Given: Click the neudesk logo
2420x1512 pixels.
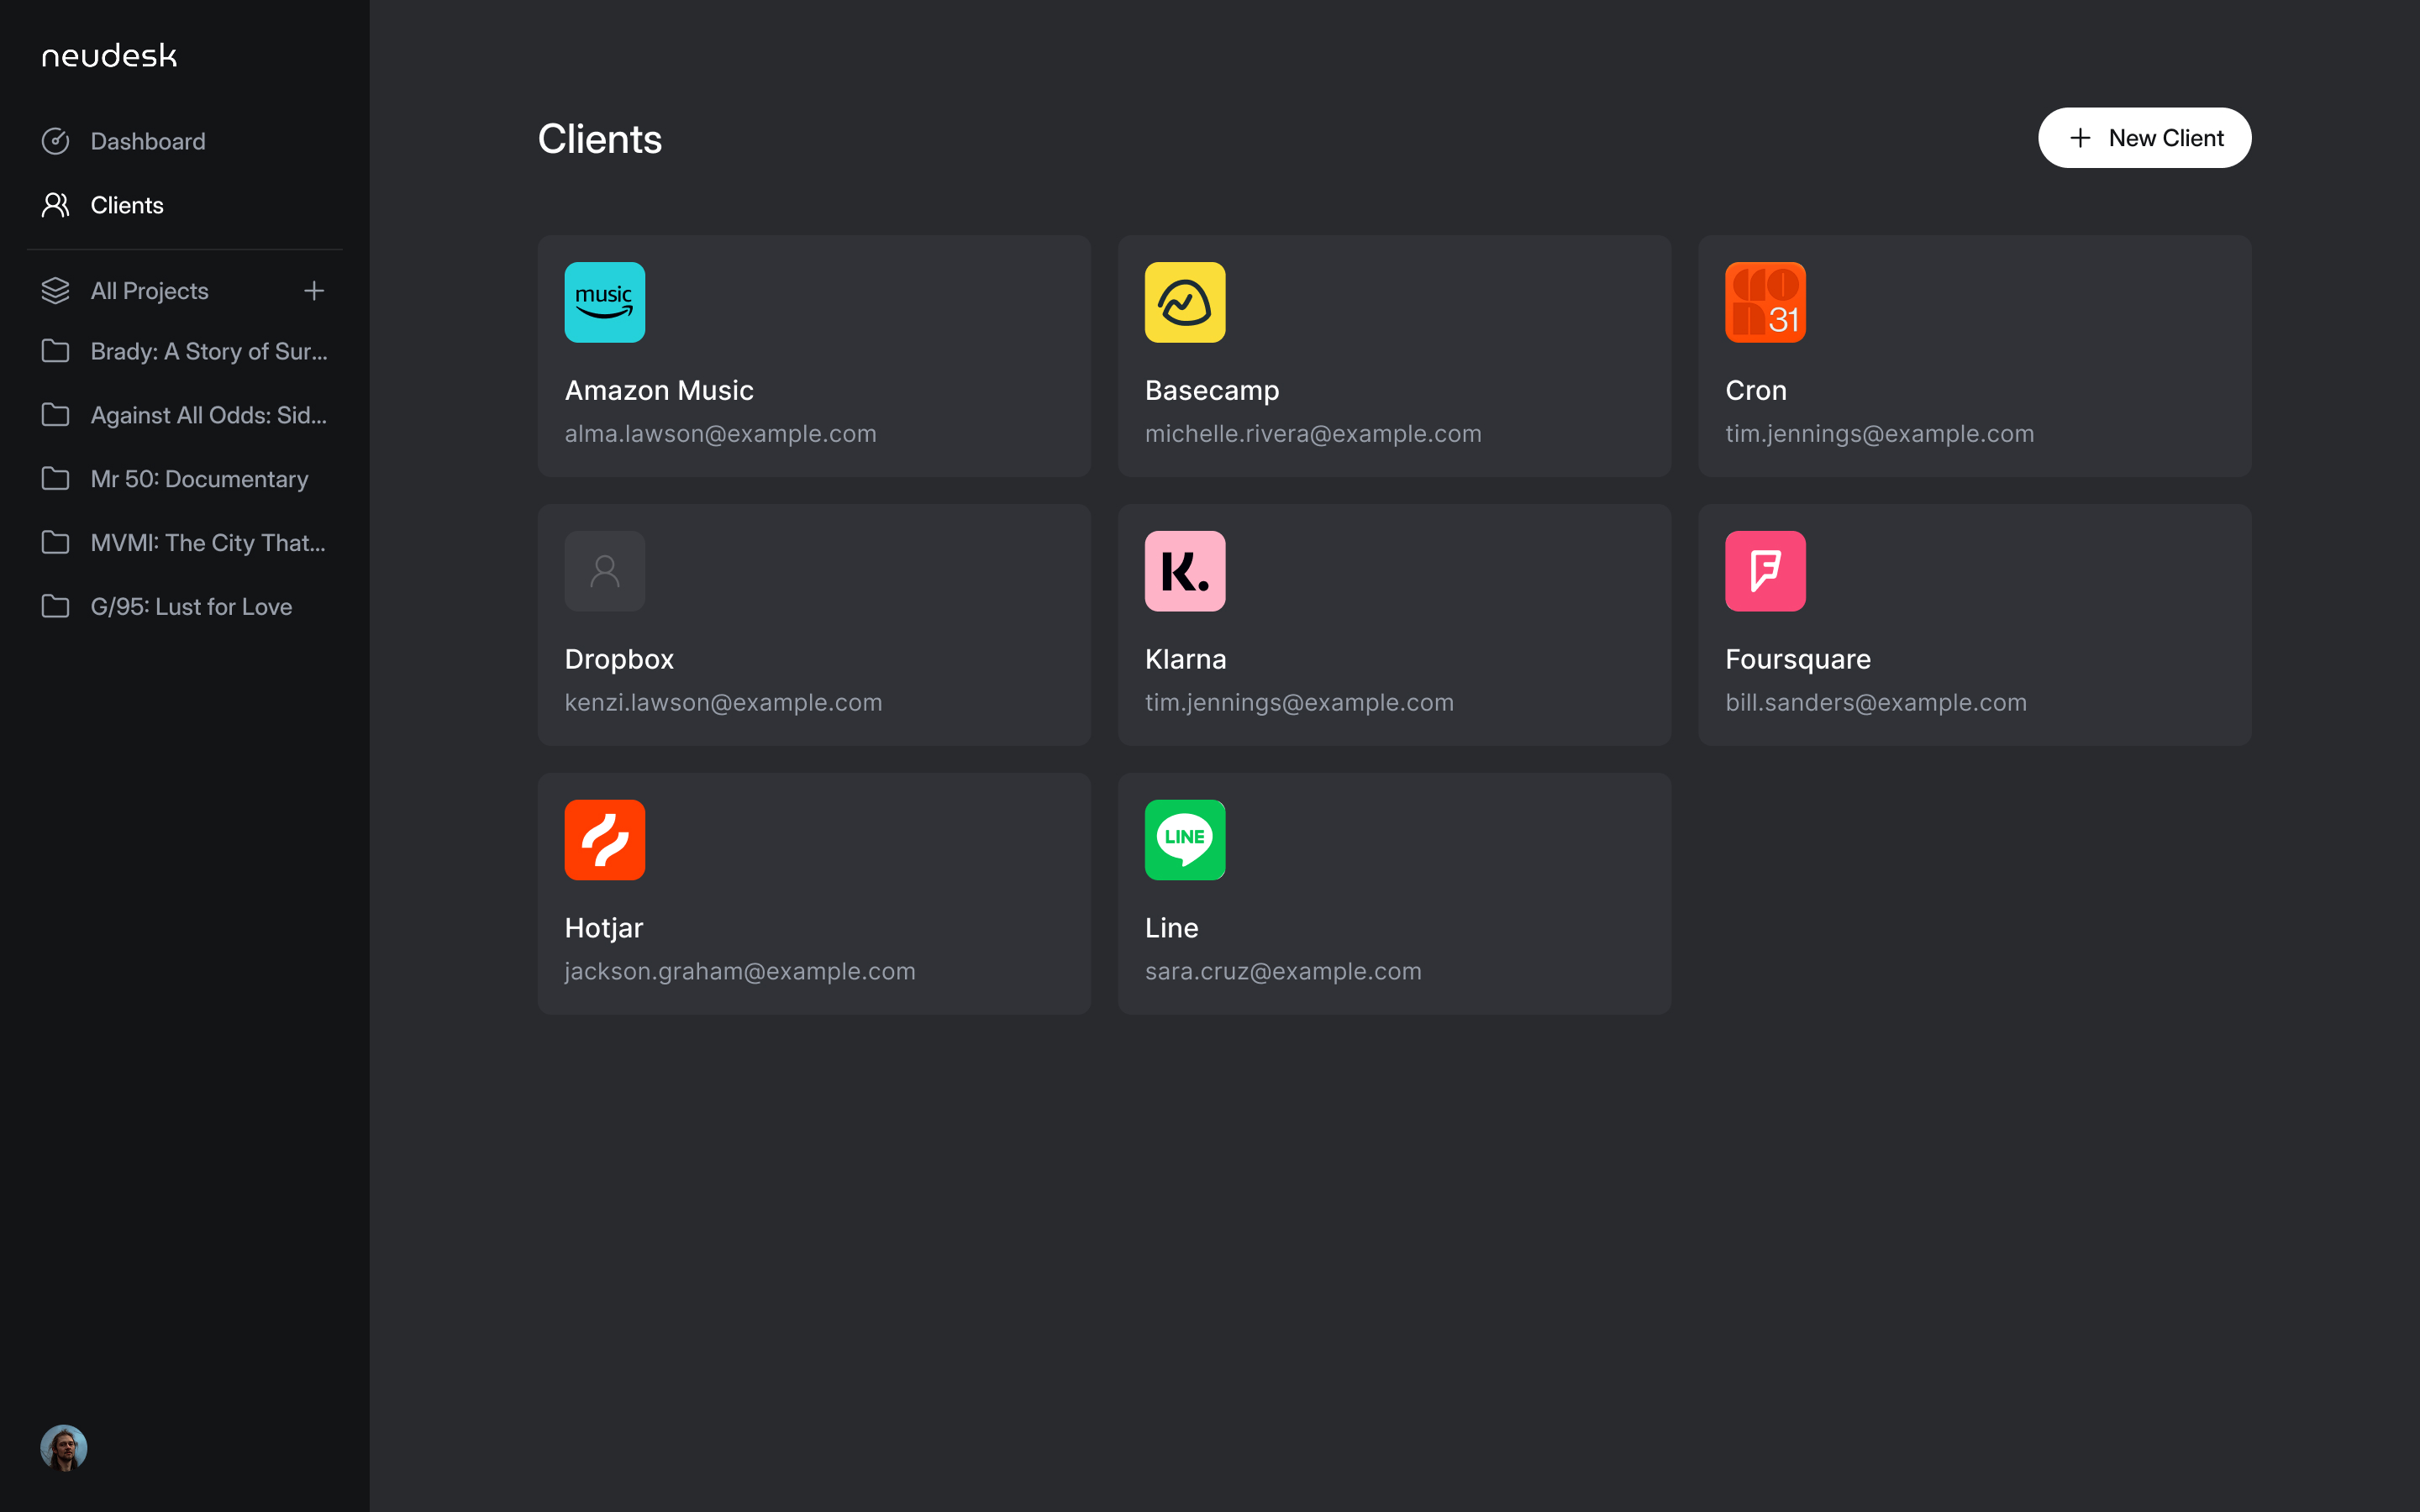Looking at the screenshot, I should [x=109, y=56].
